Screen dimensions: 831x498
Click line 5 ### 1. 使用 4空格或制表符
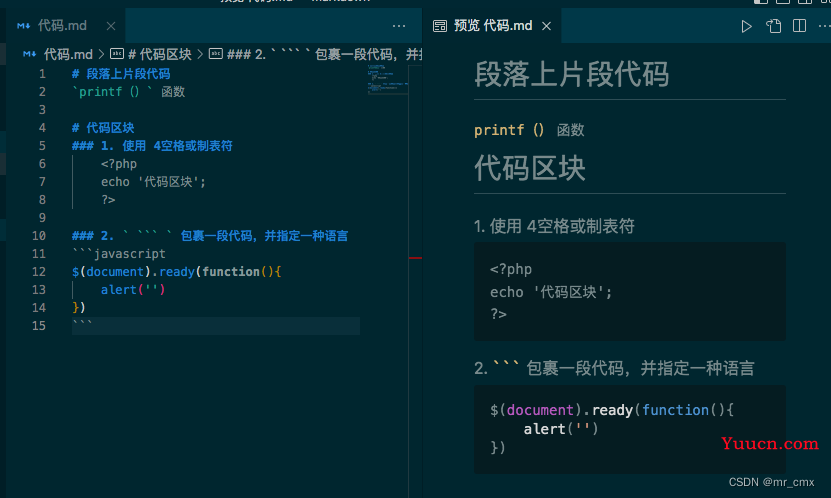pos(152,146)
